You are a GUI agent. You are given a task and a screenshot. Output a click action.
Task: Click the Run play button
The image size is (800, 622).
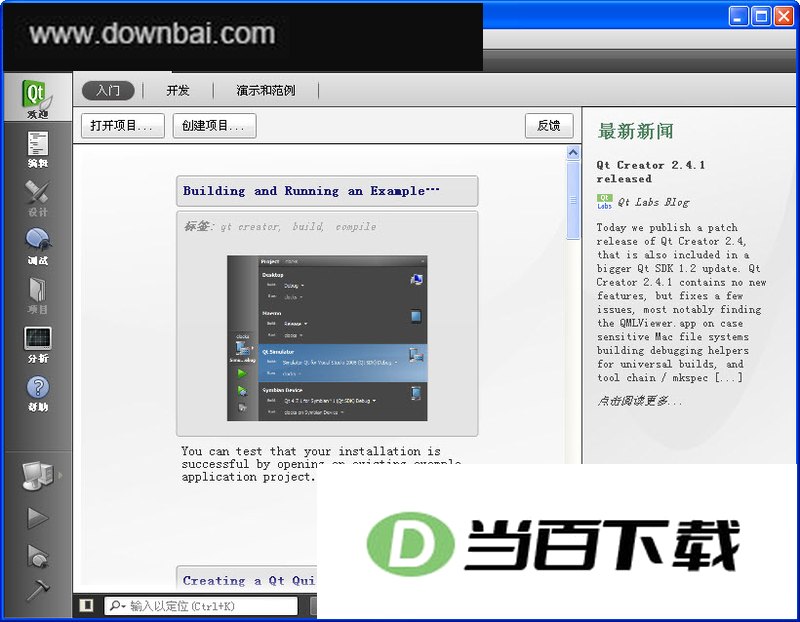(x=37, y=517)
